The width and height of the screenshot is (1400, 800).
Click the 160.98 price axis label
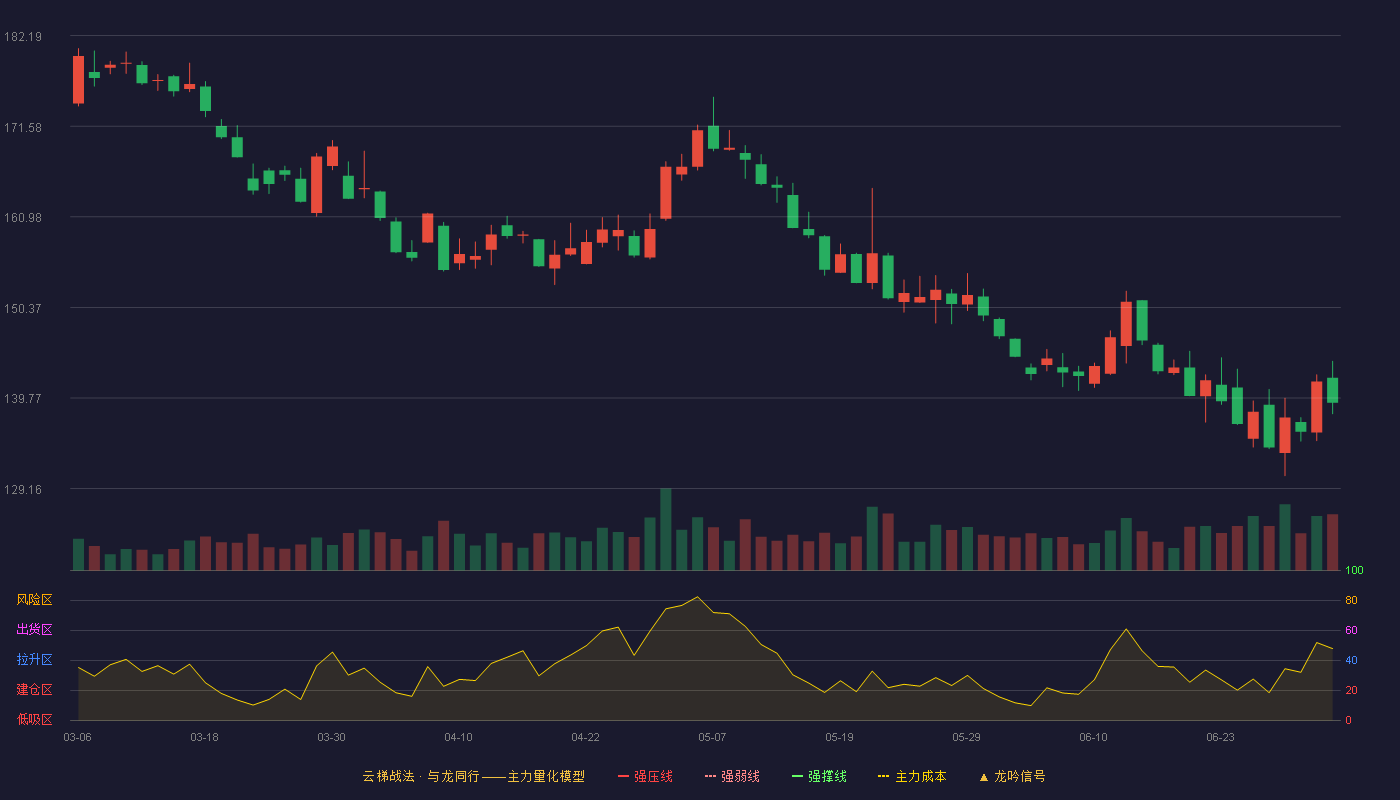coord(23,218)
